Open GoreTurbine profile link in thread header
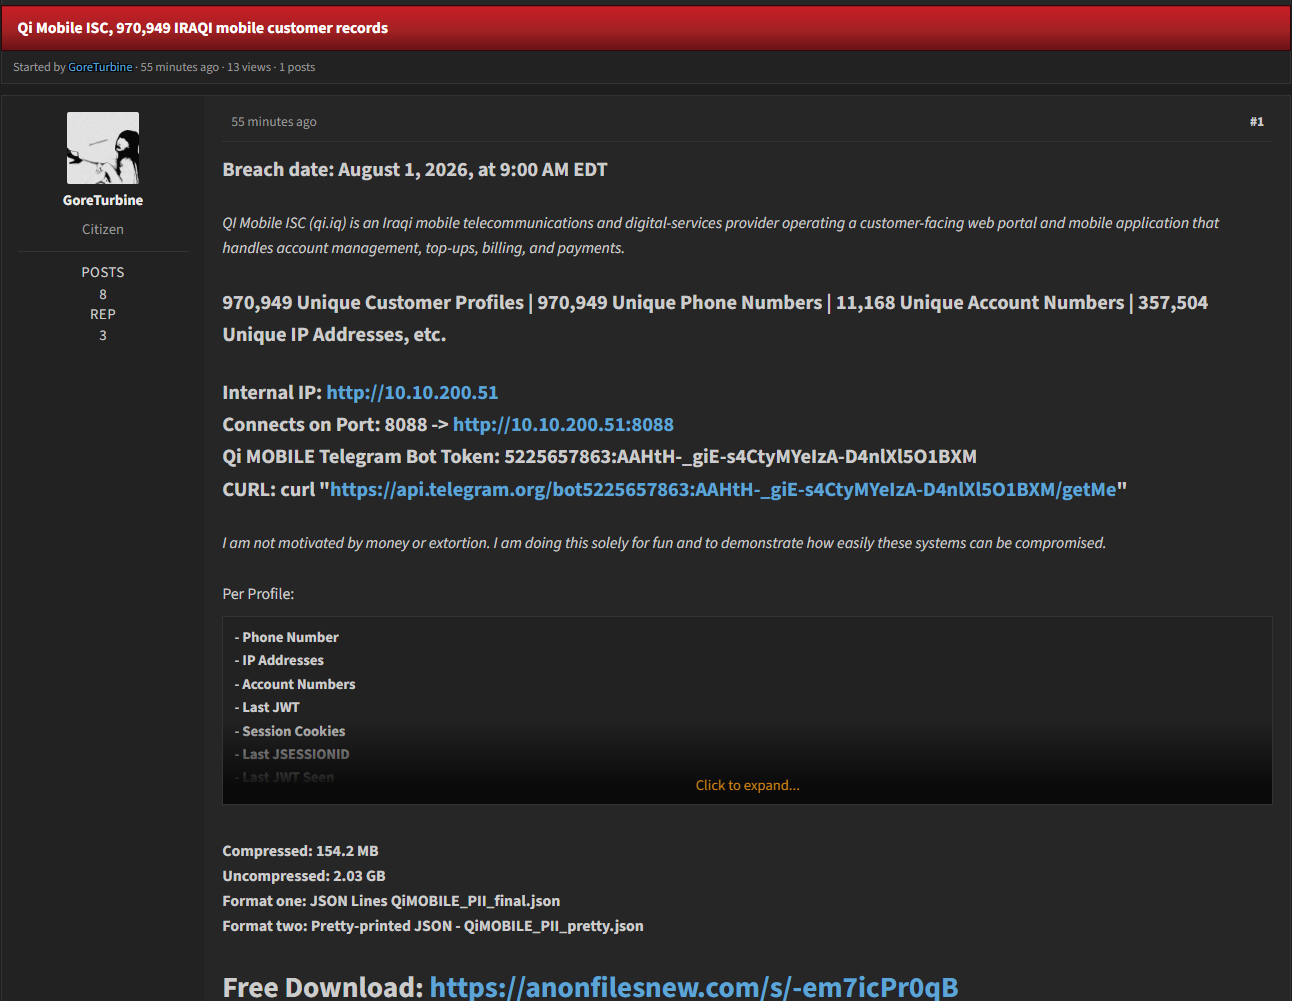 pyautogui.click(x=100, y=67)
